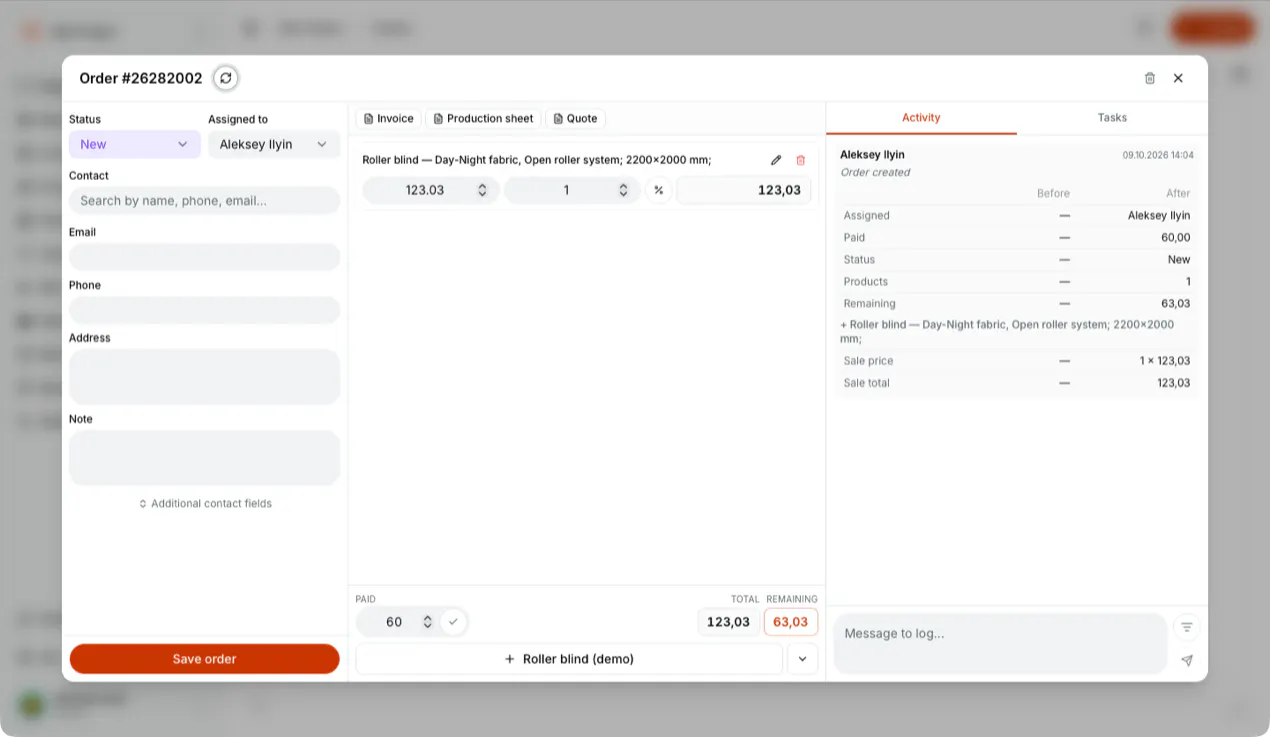
Task: Click the product line total field 123,03
Action: [744, 190]
